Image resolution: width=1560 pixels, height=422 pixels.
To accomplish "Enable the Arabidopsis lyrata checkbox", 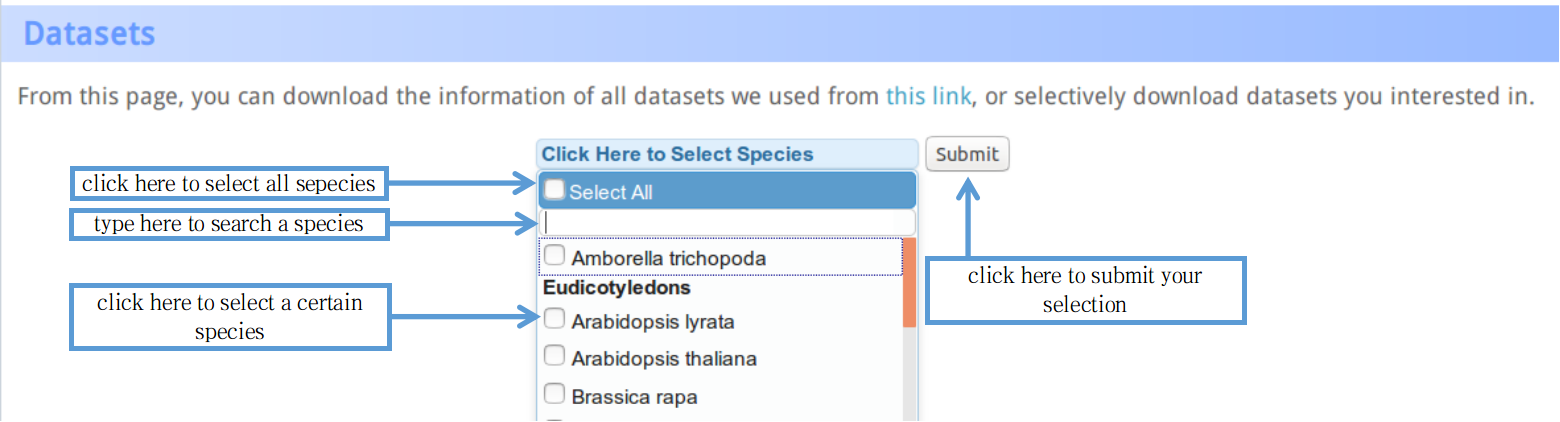I will pos(554,320).
